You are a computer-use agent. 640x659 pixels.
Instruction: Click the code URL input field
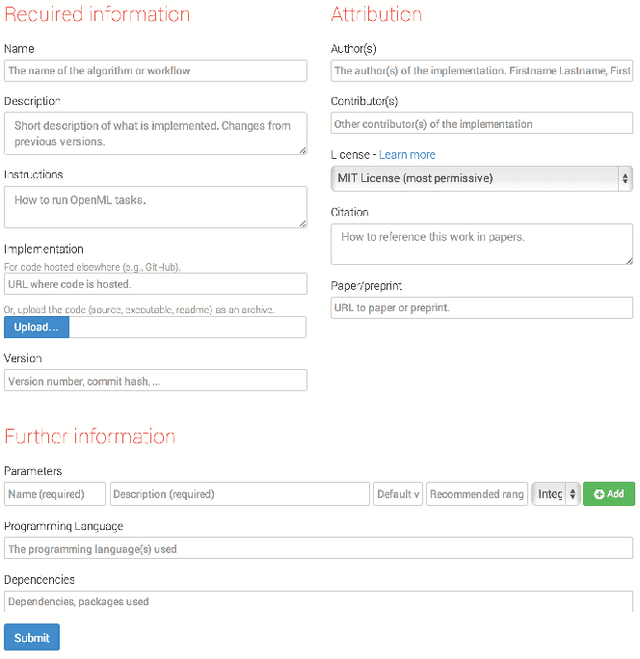pos(155,284)
